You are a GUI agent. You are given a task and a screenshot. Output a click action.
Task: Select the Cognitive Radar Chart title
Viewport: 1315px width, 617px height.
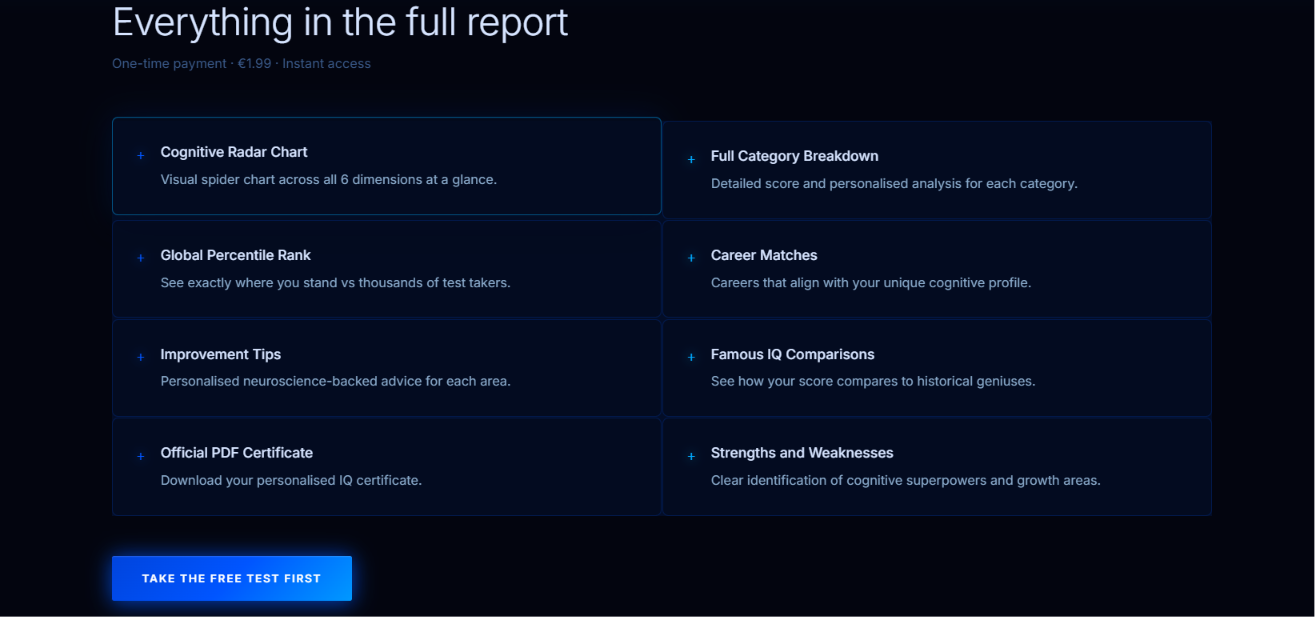[x=234, y=152]
